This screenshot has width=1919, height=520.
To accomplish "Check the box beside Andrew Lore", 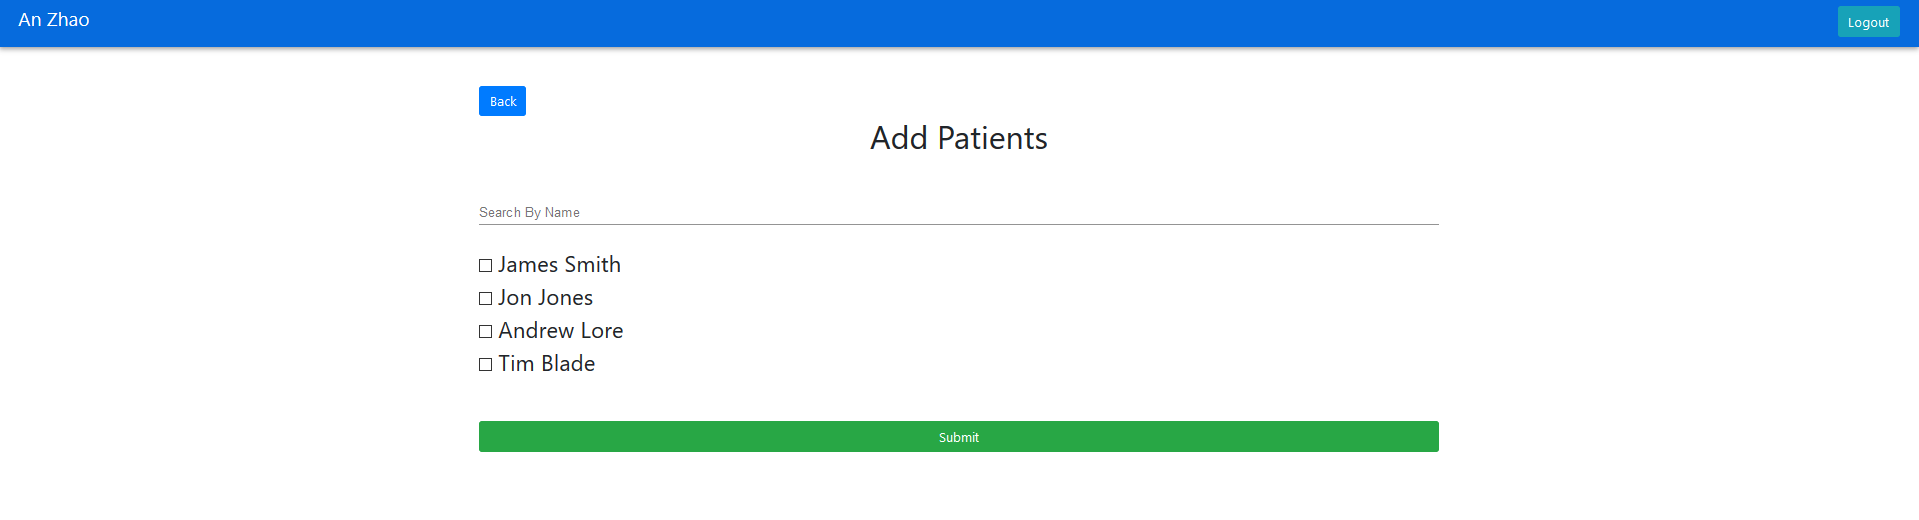I will click(x=486, y=332).
